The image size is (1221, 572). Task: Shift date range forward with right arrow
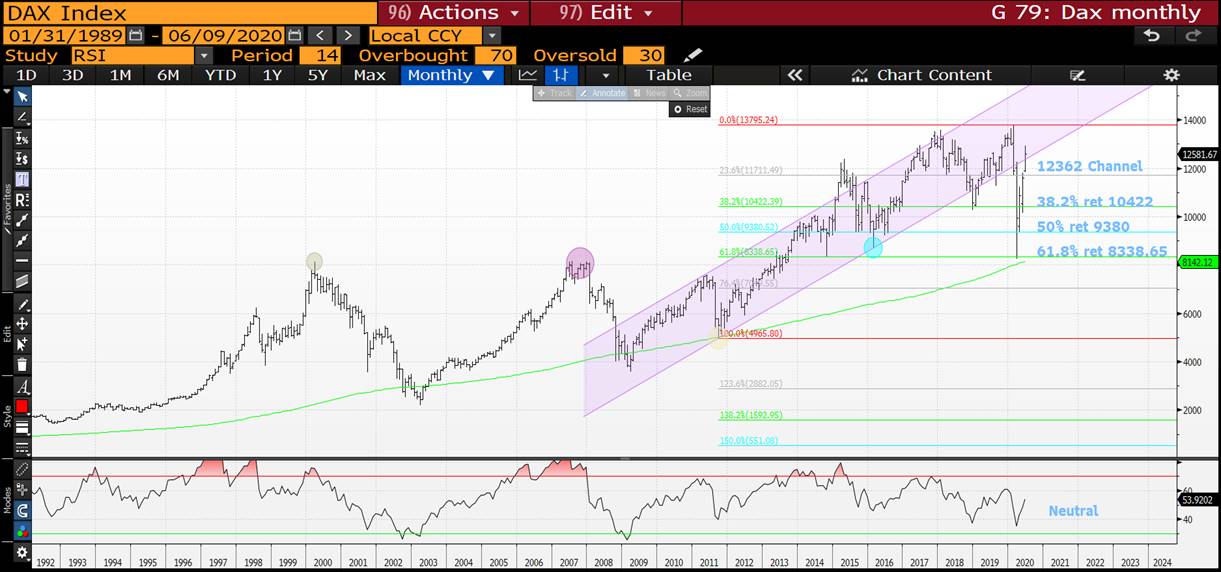point(348,35)
